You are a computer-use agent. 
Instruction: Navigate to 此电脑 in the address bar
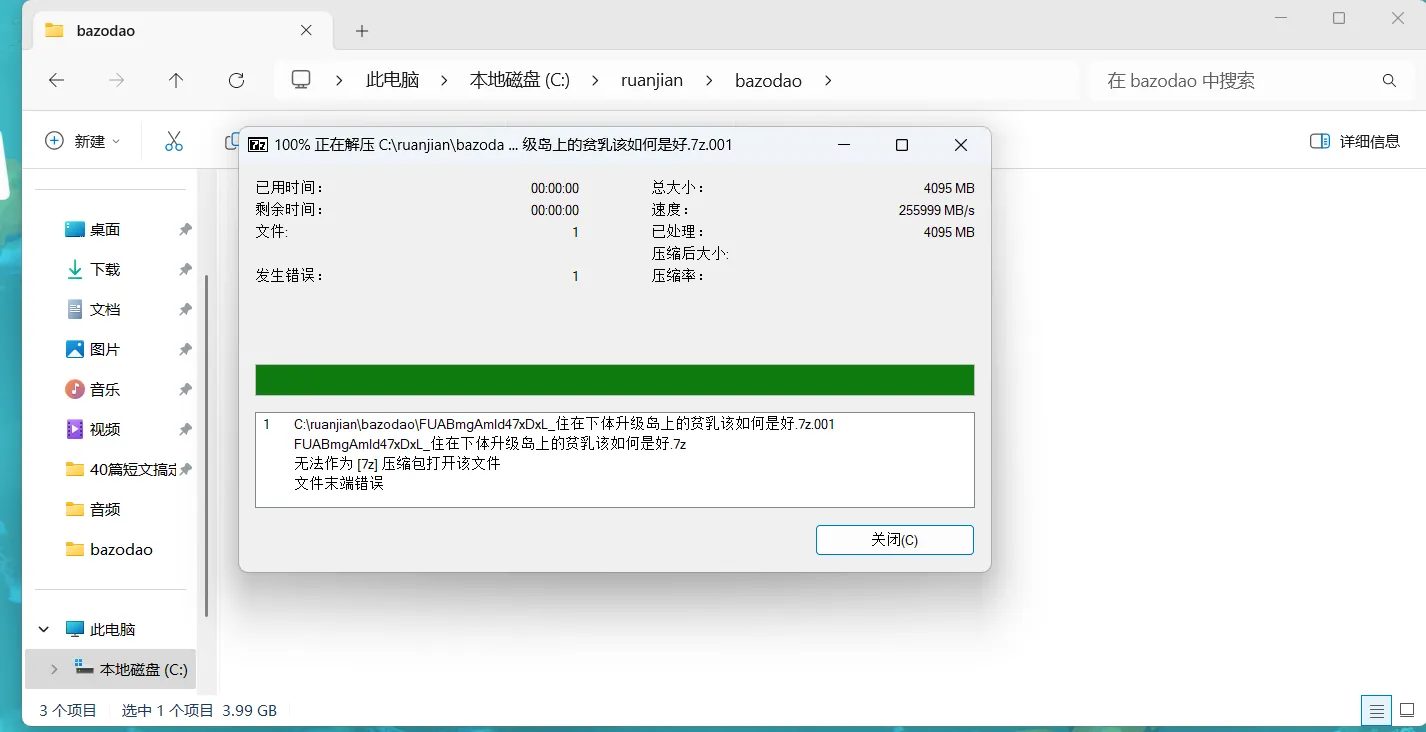pyautogui.click(x=393, y=81)
